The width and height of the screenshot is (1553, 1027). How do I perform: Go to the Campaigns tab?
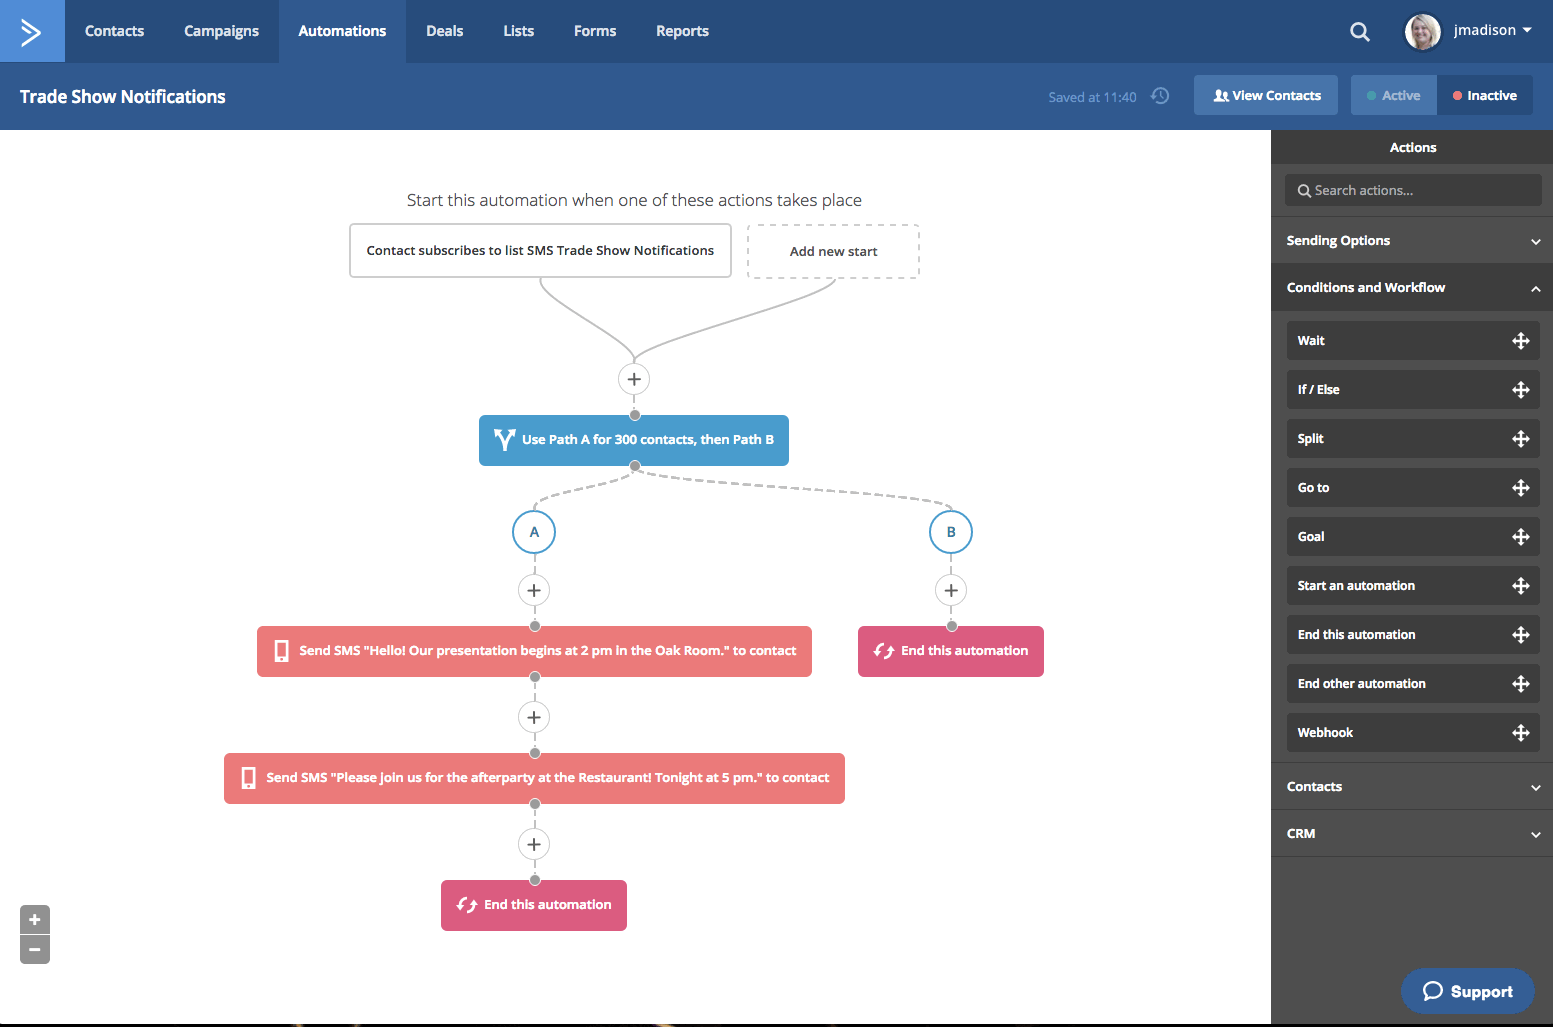coord(221,31)
